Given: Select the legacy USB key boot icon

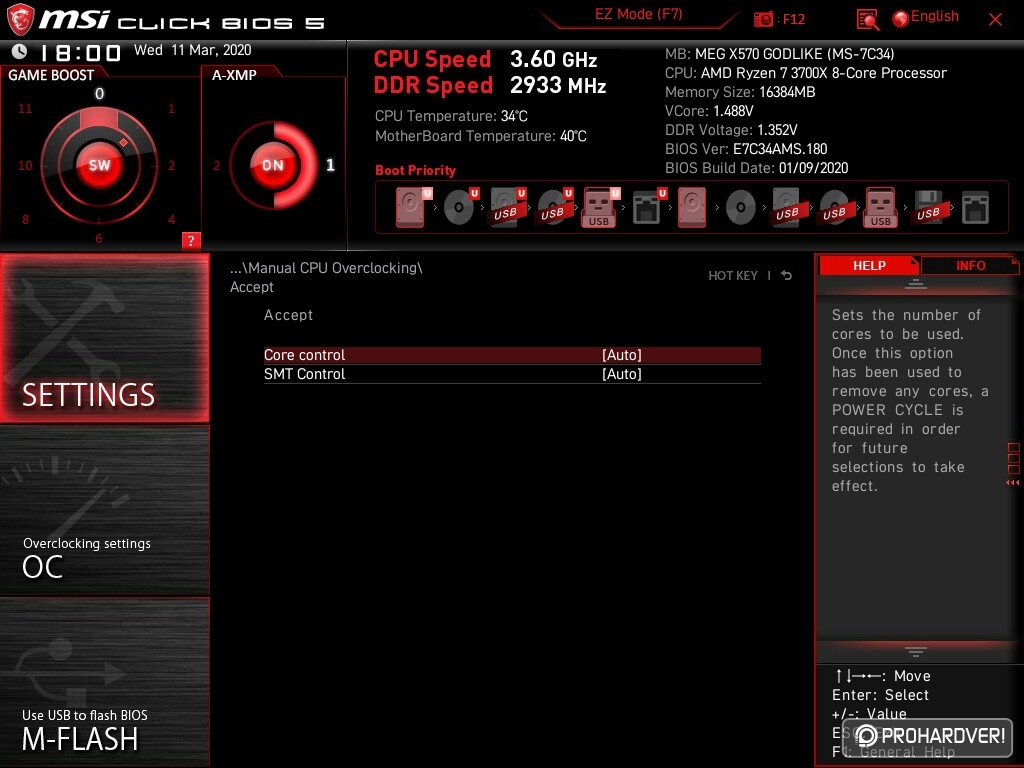Looking at the screenshot, I should 881,207.
